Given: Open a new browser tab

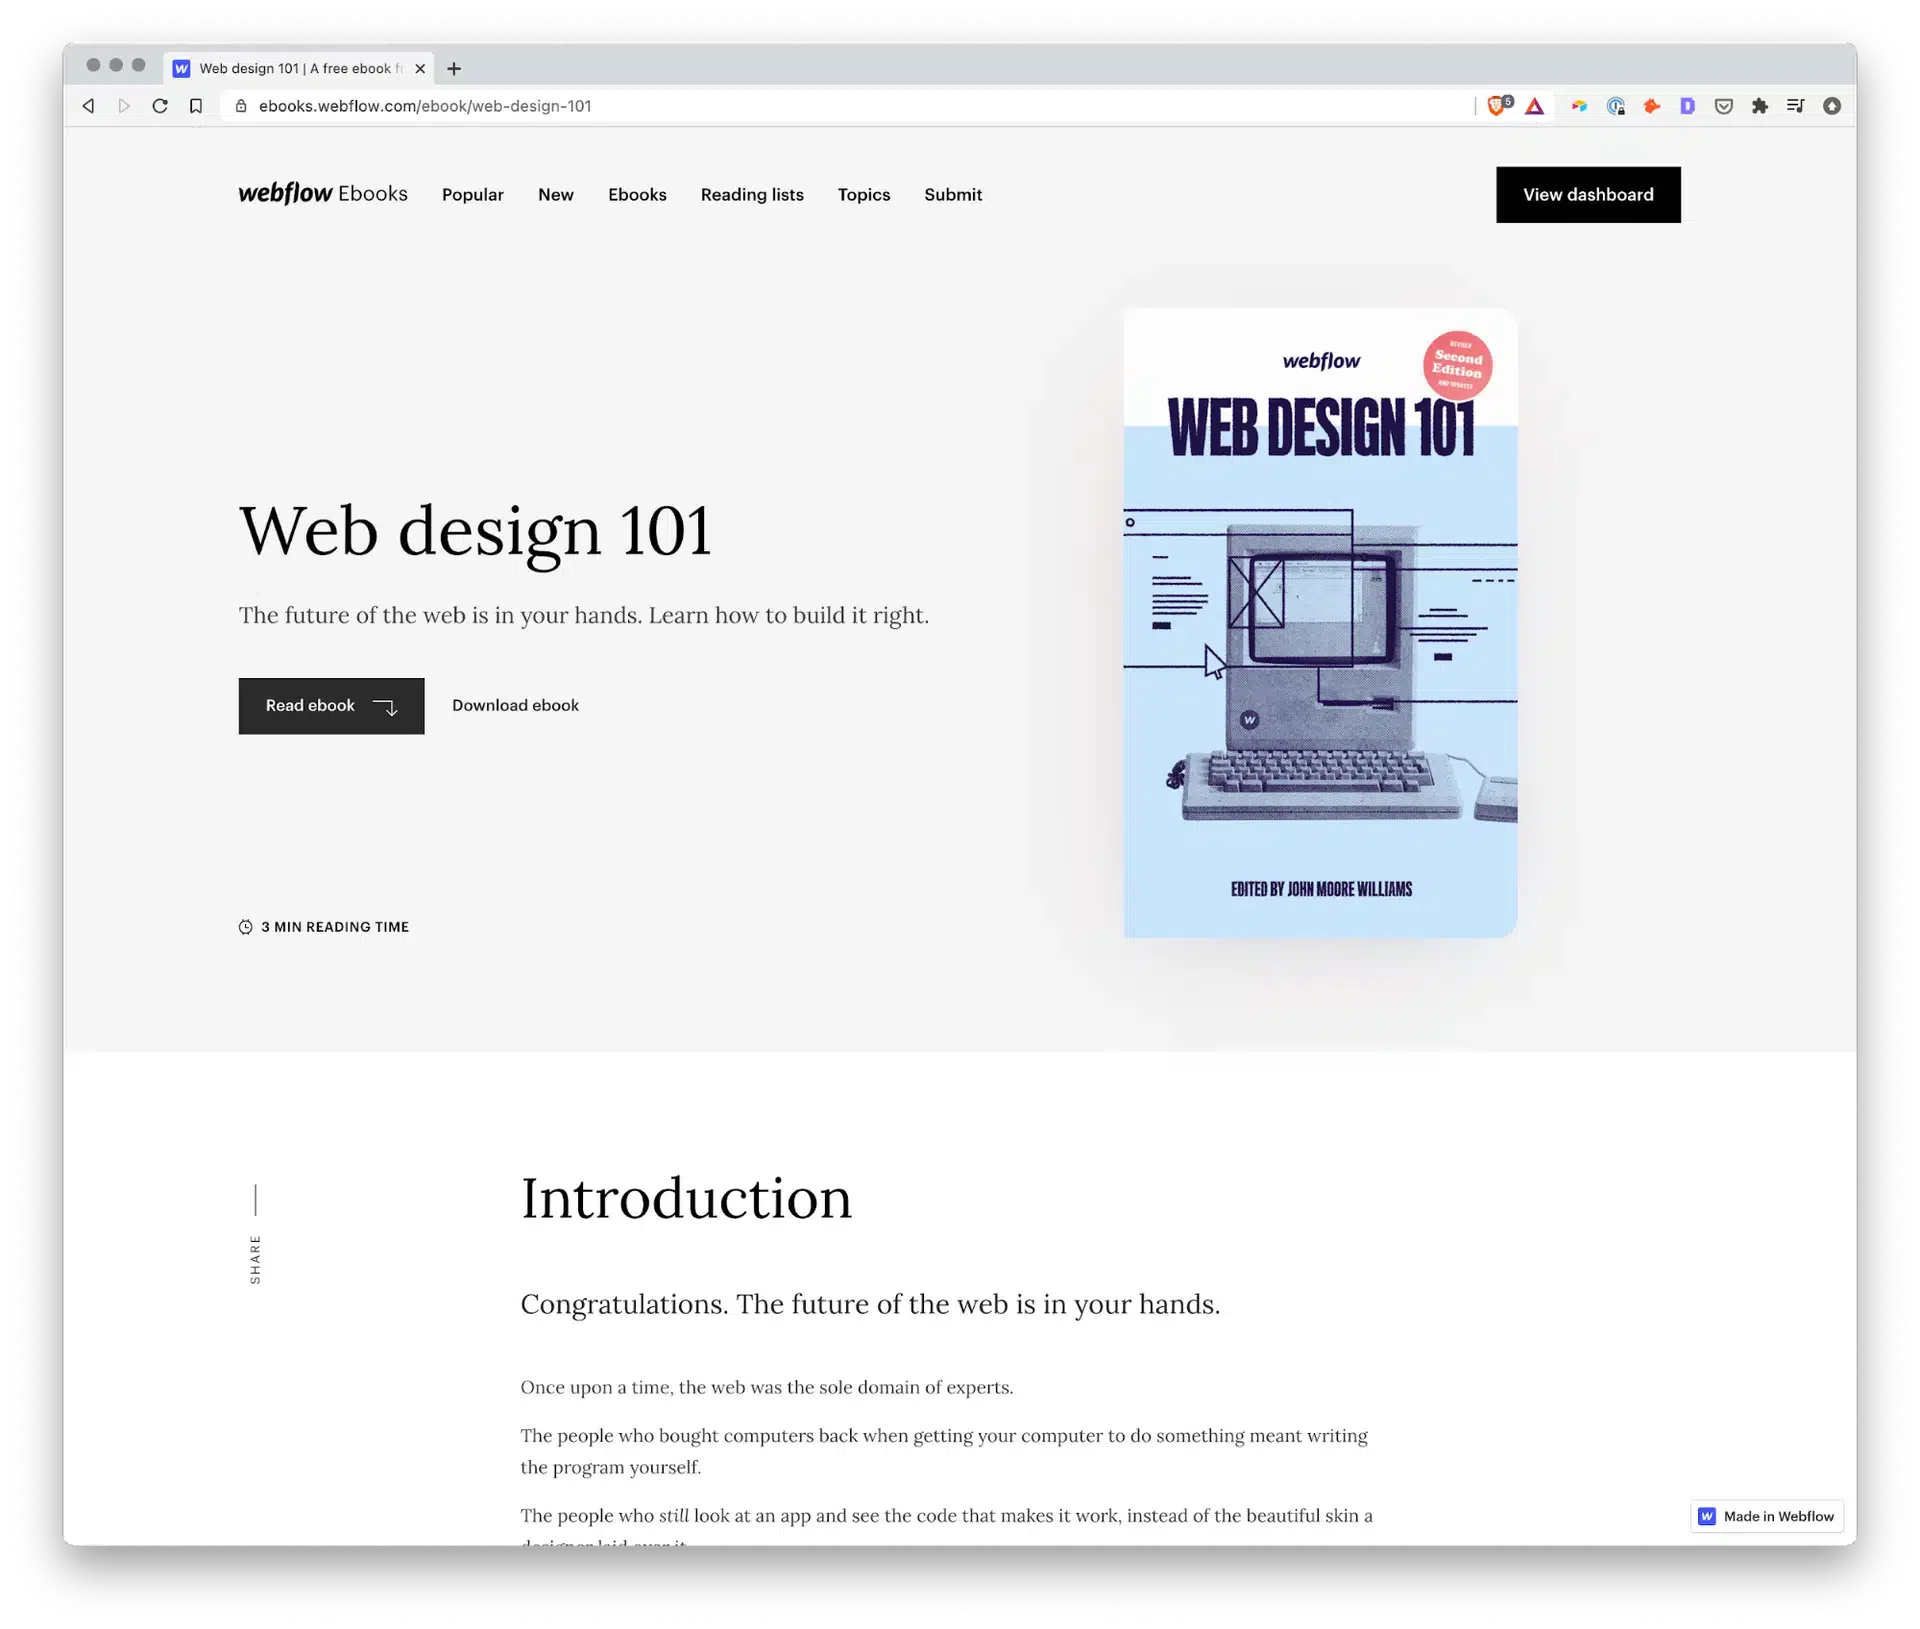Looking at the screenshot, I should [x=454, y=69].
